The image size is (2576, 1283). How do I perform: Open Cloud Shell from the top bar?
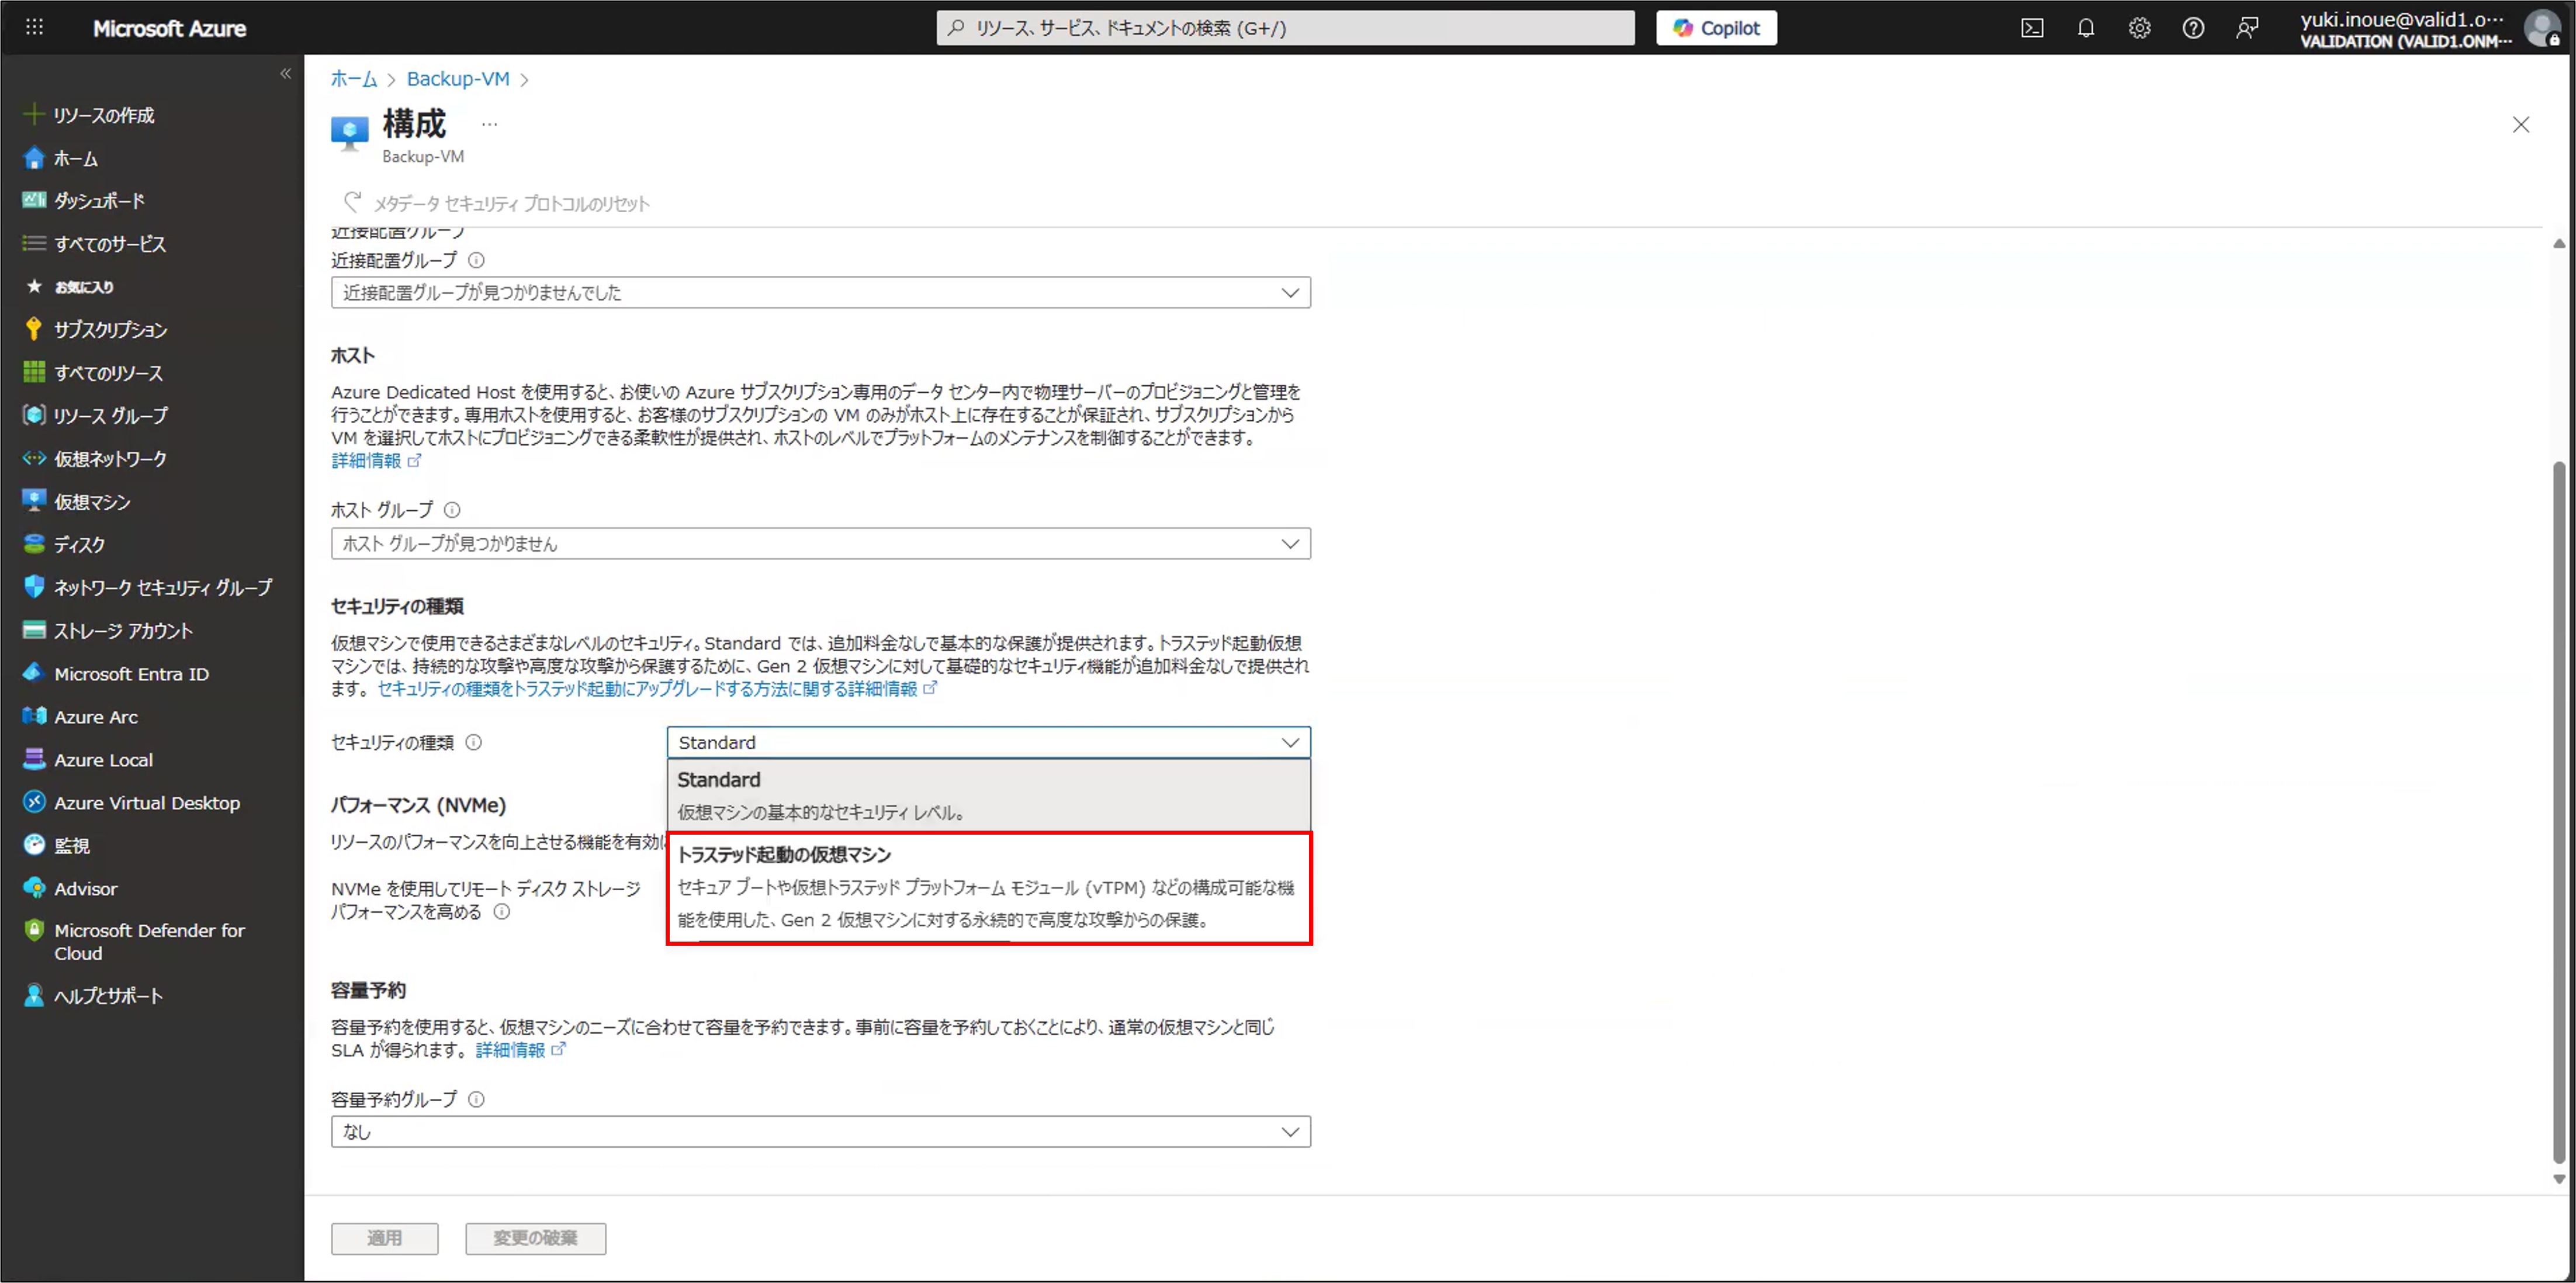[2032, 28]
